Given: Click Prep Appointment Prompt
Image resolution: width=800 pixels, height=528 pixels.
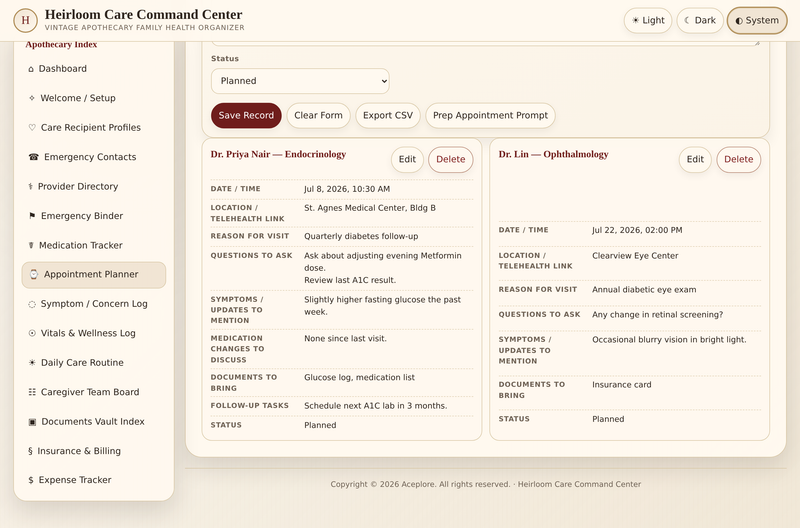Looking at the screenshot, I should [x=490, y=115].
